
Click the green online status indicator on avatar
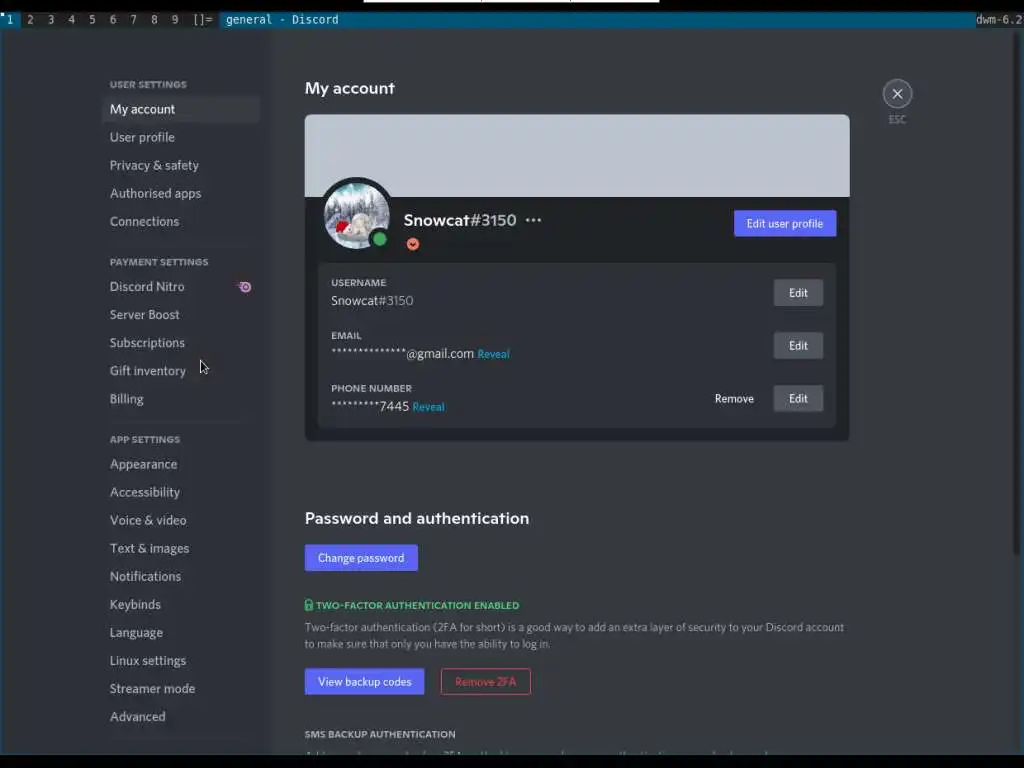(x=379, y=239)
